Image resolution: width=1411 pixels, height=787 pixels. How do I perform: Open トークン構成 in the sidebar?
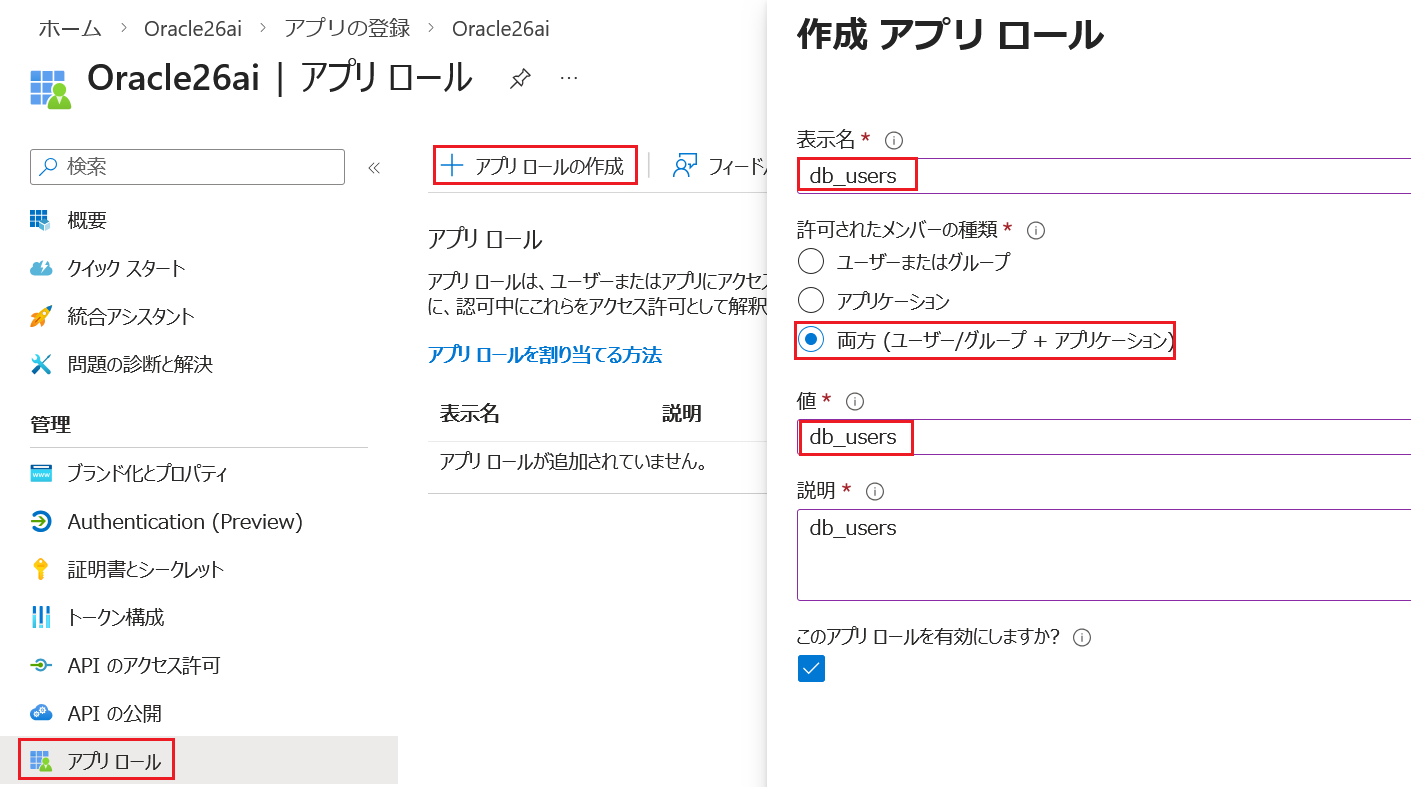(116, 617)
